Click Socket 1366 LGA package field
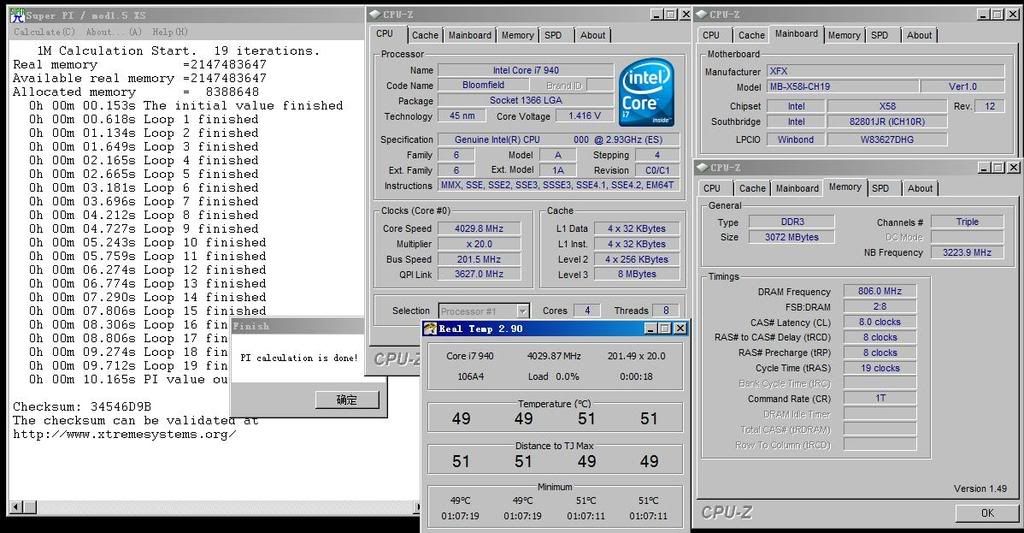Screen dimensions: 1024x533 (526, 101)
